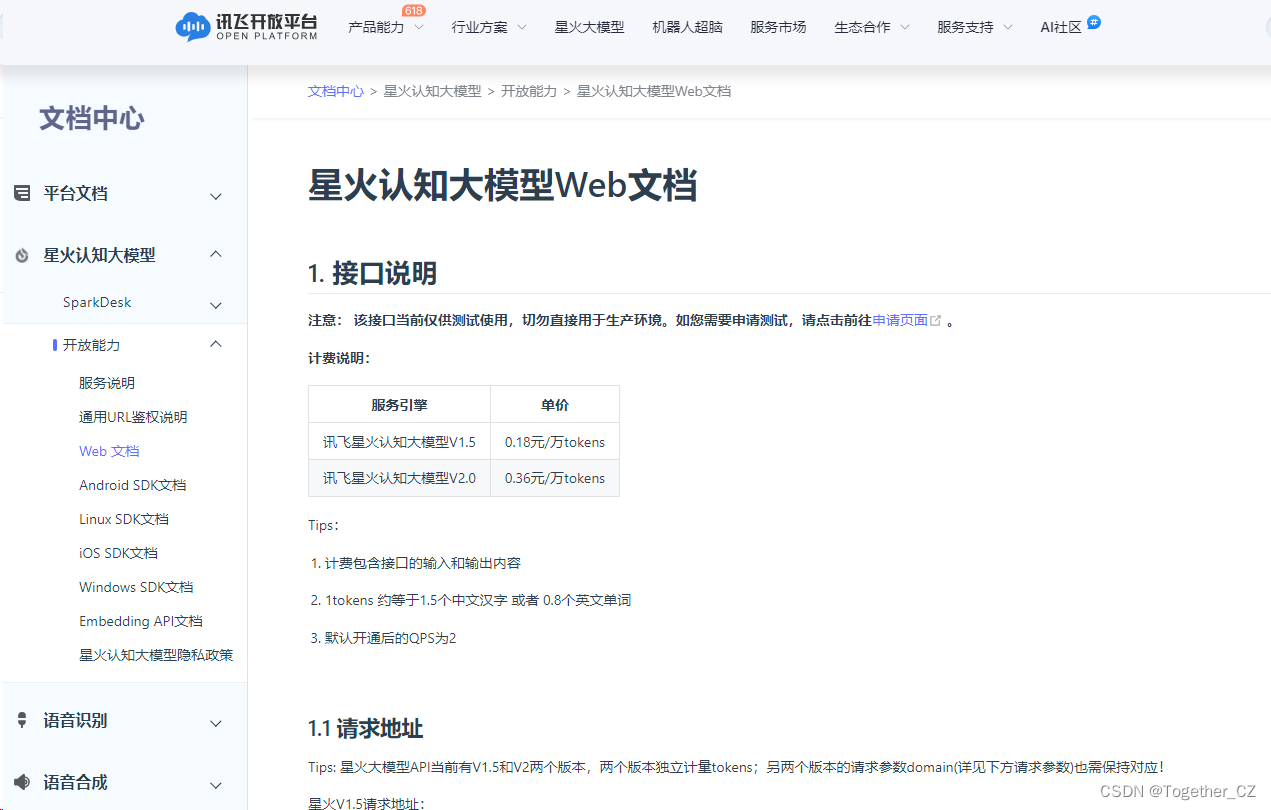Open 星火认知大模型隐私政策 in the sidebar
Viewport: 1271px width, 810px height.
(156, 655)
